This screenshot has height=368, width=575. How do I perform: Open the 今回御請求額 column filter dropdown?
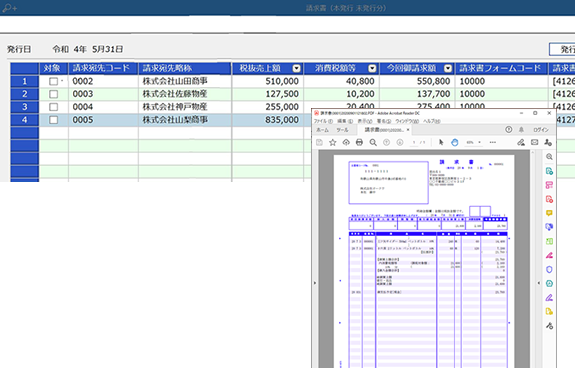click(x=448, y=68)
